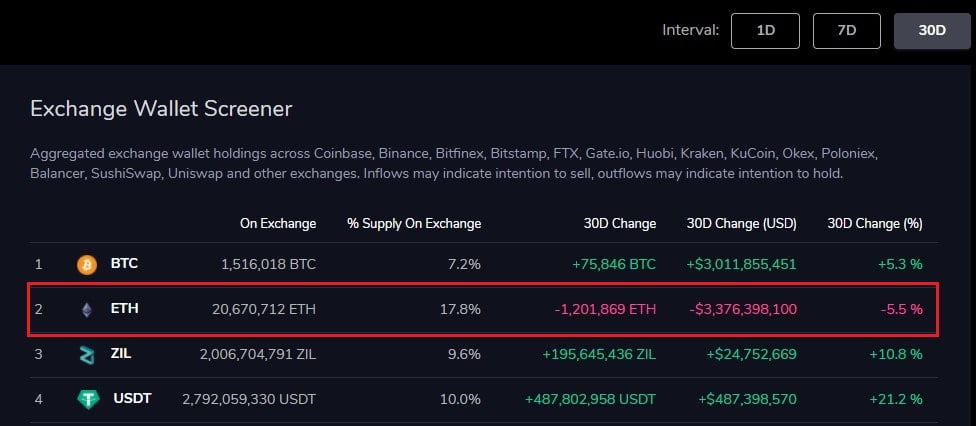Open the BTC ticker link
The image size is (976, 426).
[x=124, y=264]
